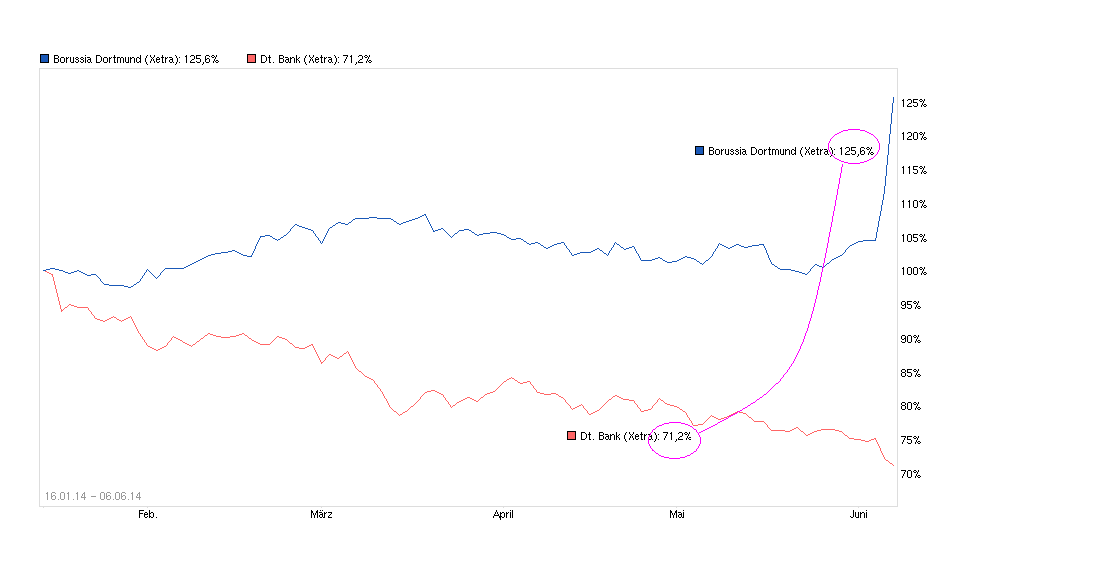The width and height of the screenshot is (1101, 573).
Task: Click the 100% label on the percentage axis
Action: (x=913, y=272)
